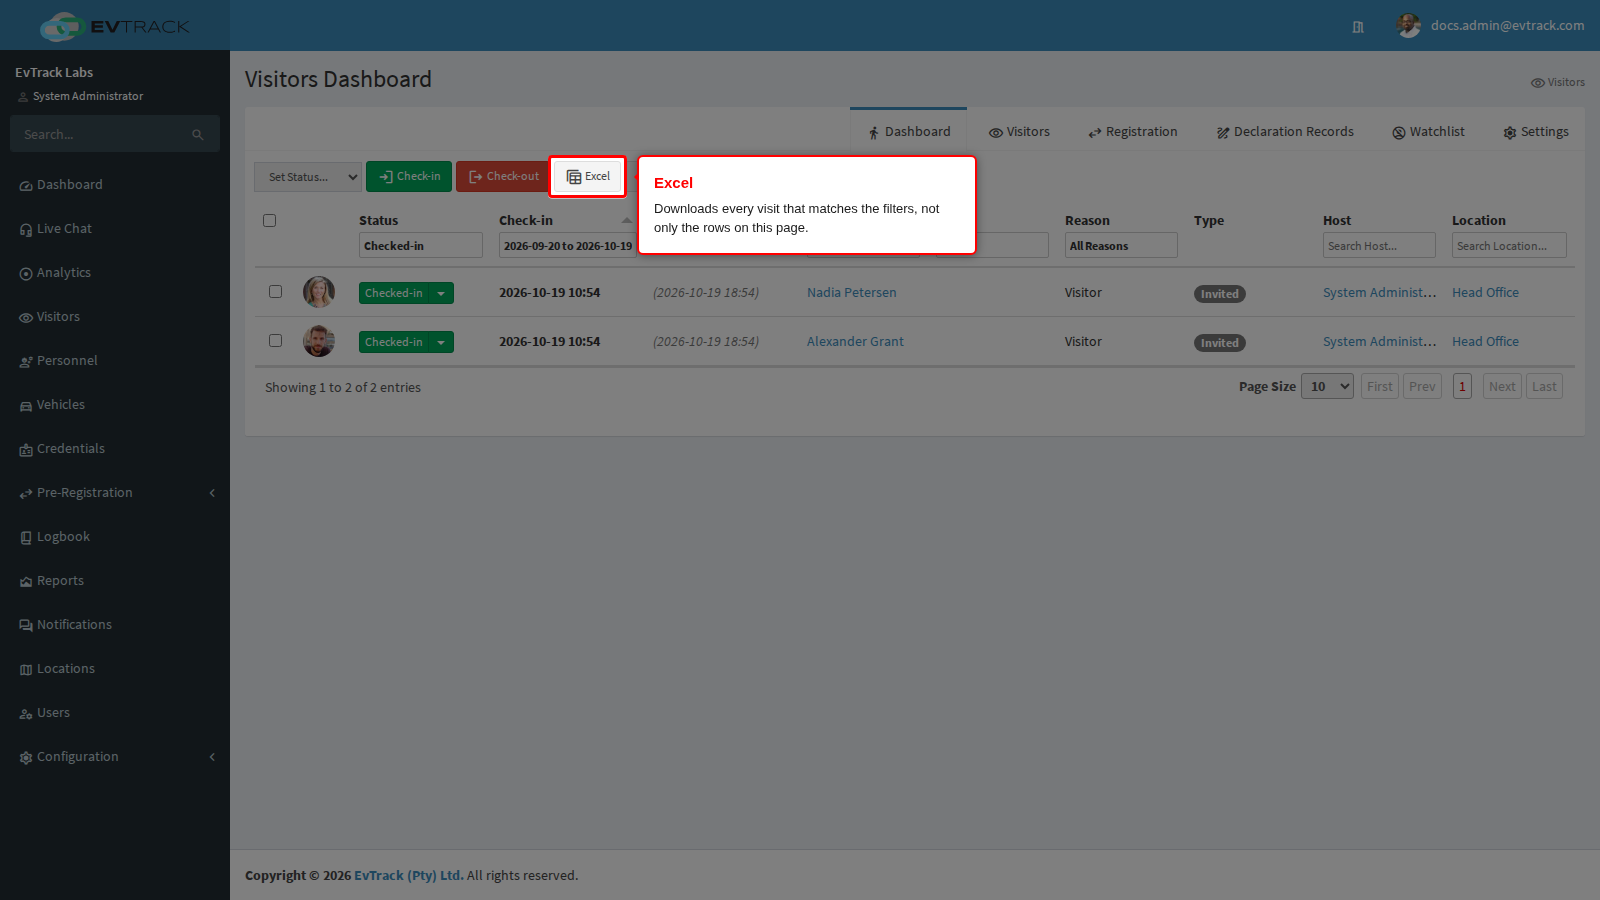Open the Set Status dropdown
The image size is (1600, 900).
click(x=308, y=177)
